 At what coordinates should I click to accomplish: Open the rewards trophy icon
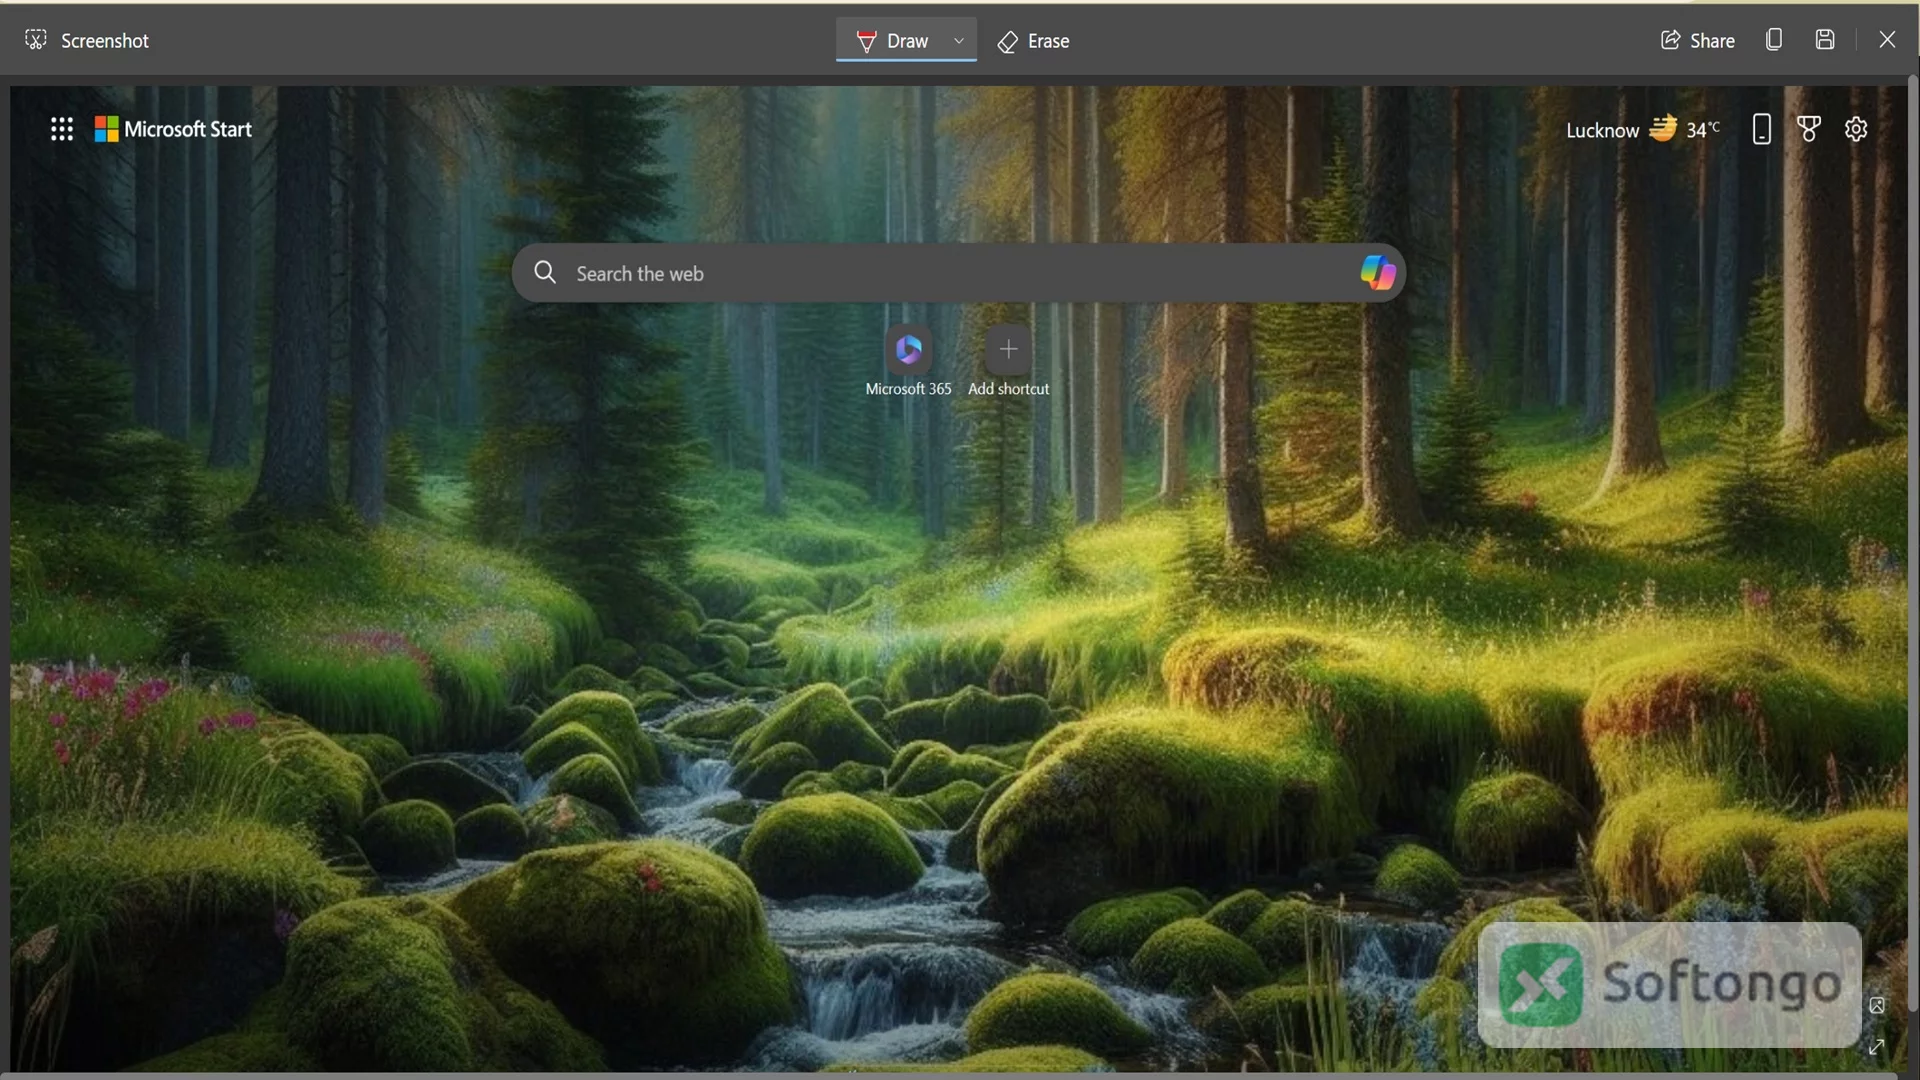[1809, 129]
